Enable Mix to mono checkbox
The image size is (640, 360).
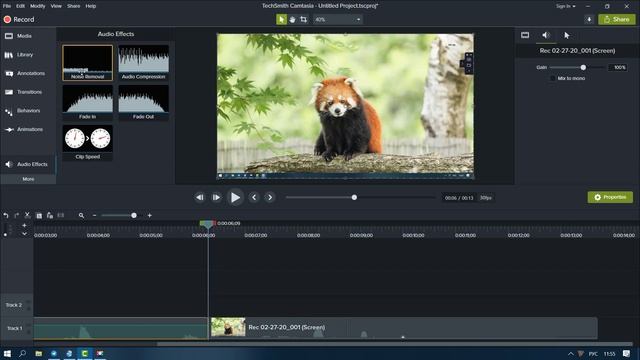coord(553,78)
